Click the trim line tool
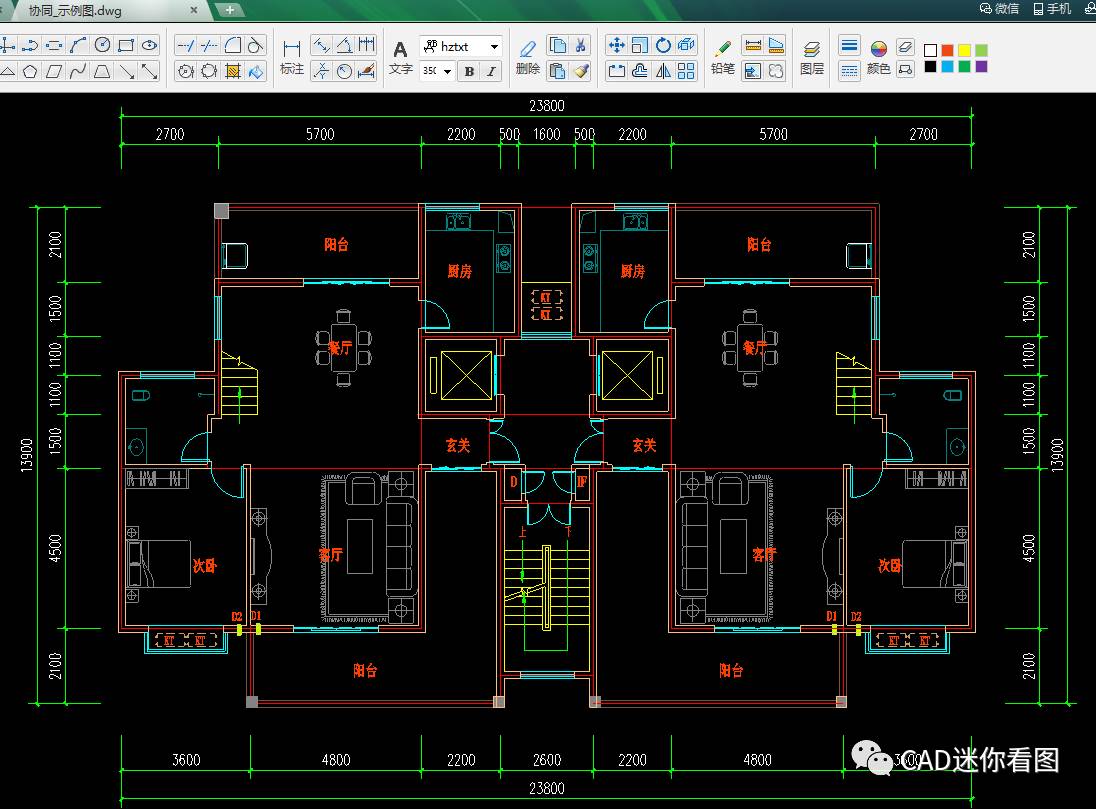This screenshot has width=1096, height=809. [x=209, y=45]
